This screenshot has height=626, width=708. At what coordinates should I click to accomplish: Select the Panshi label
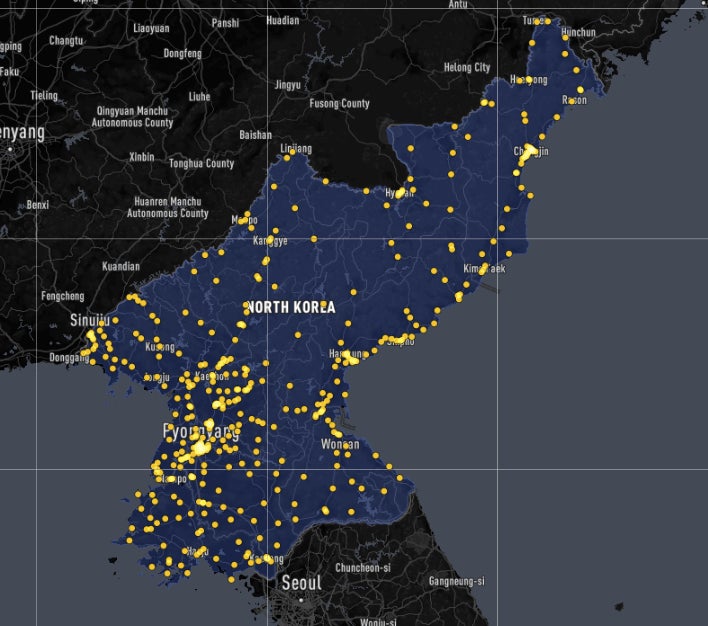point(225,23)
